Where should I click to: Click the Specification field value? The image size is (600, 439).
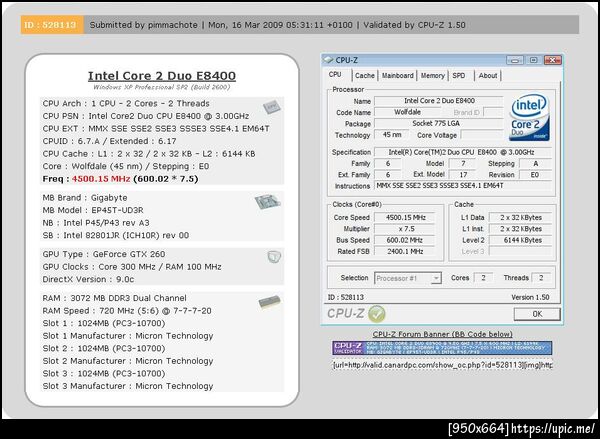click(463, 152)
